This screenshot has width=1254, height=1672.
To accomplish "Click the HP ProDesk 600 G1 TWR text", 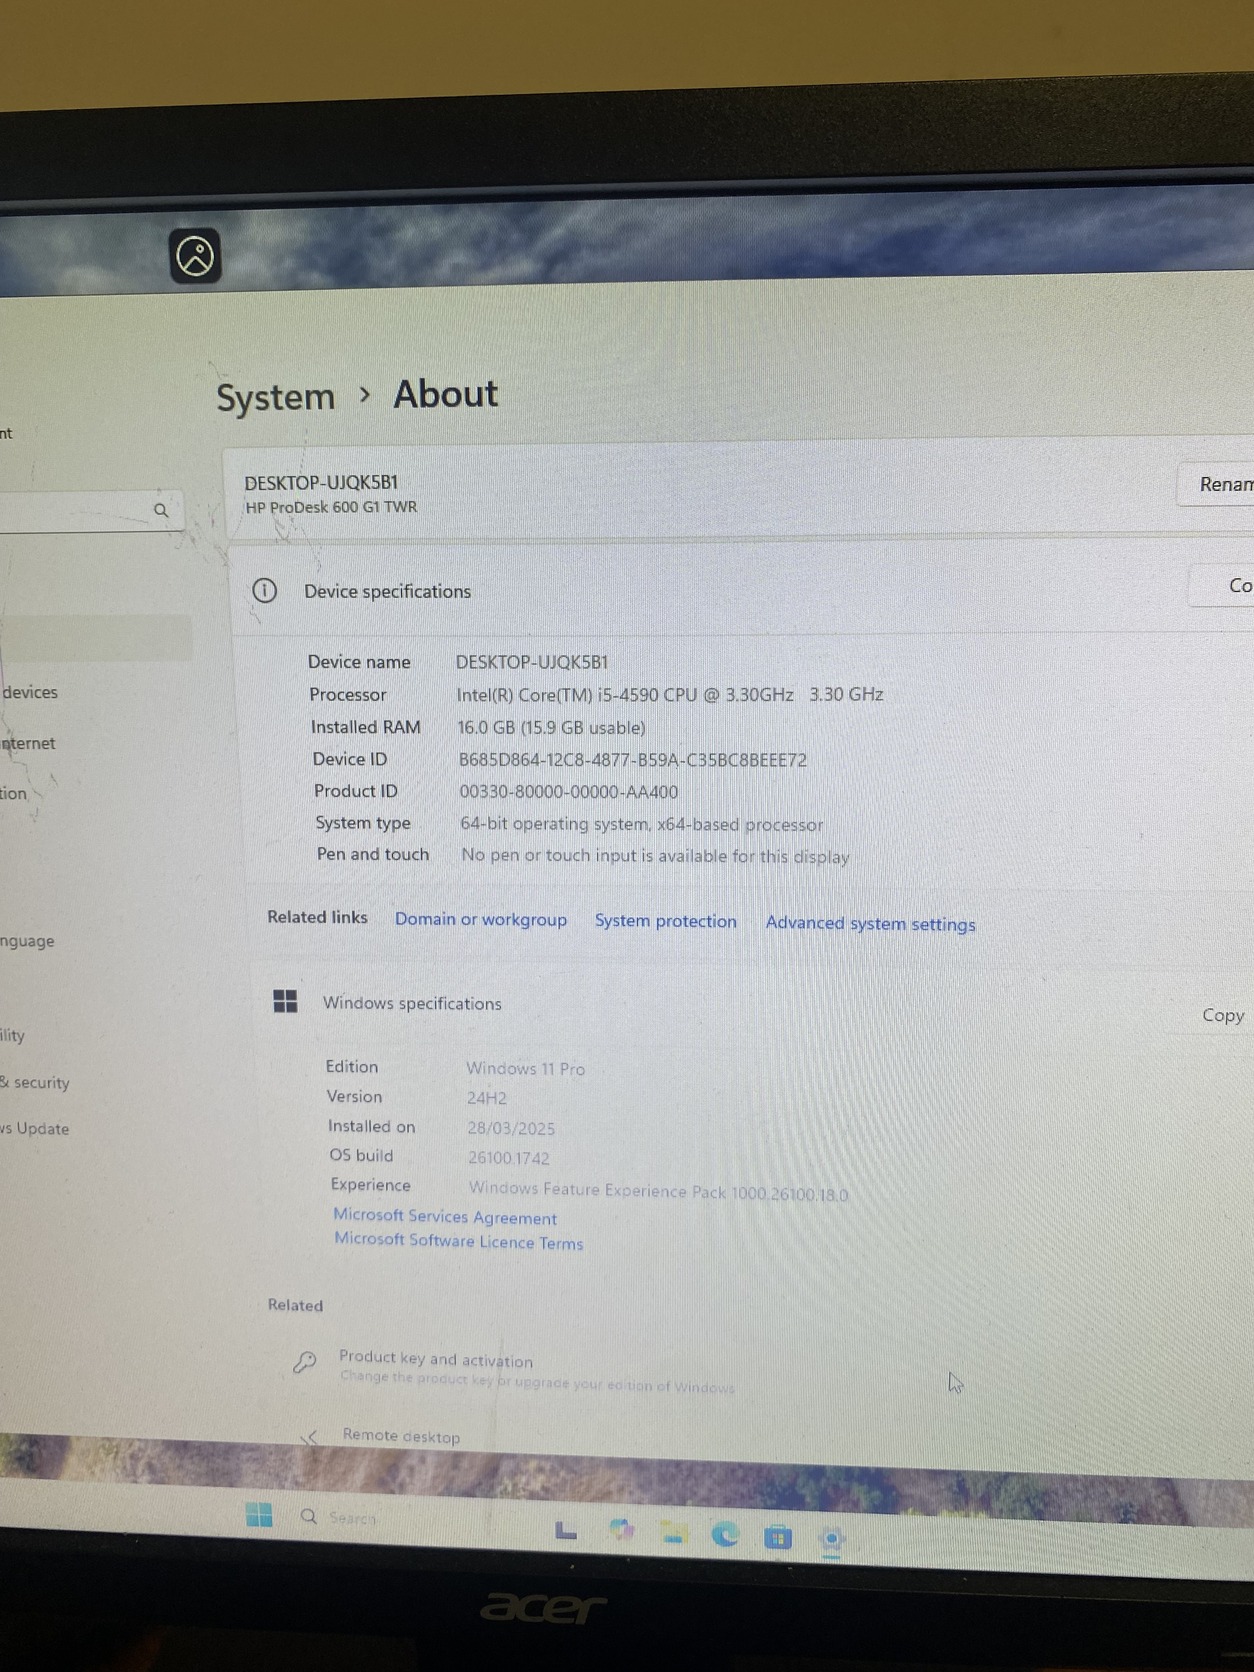I will click(331, 507).
